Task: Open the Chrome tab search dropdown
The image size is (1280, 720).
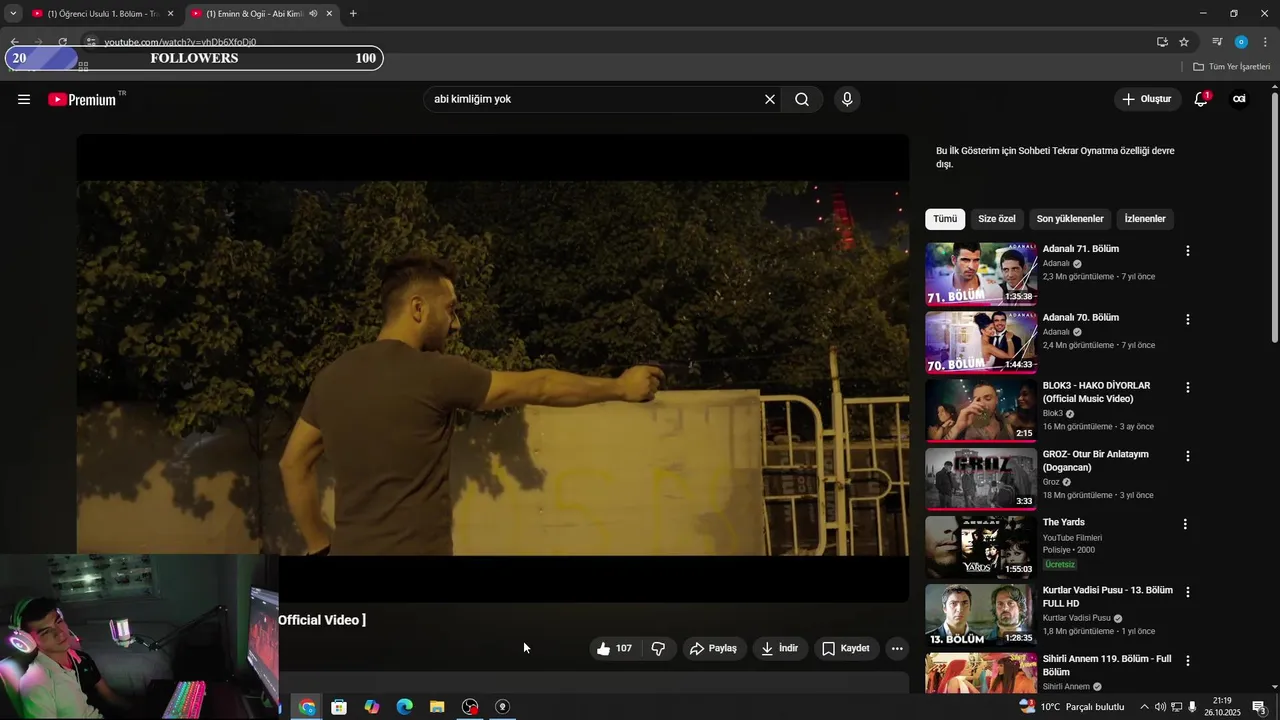Action: (x=13, y=13)
